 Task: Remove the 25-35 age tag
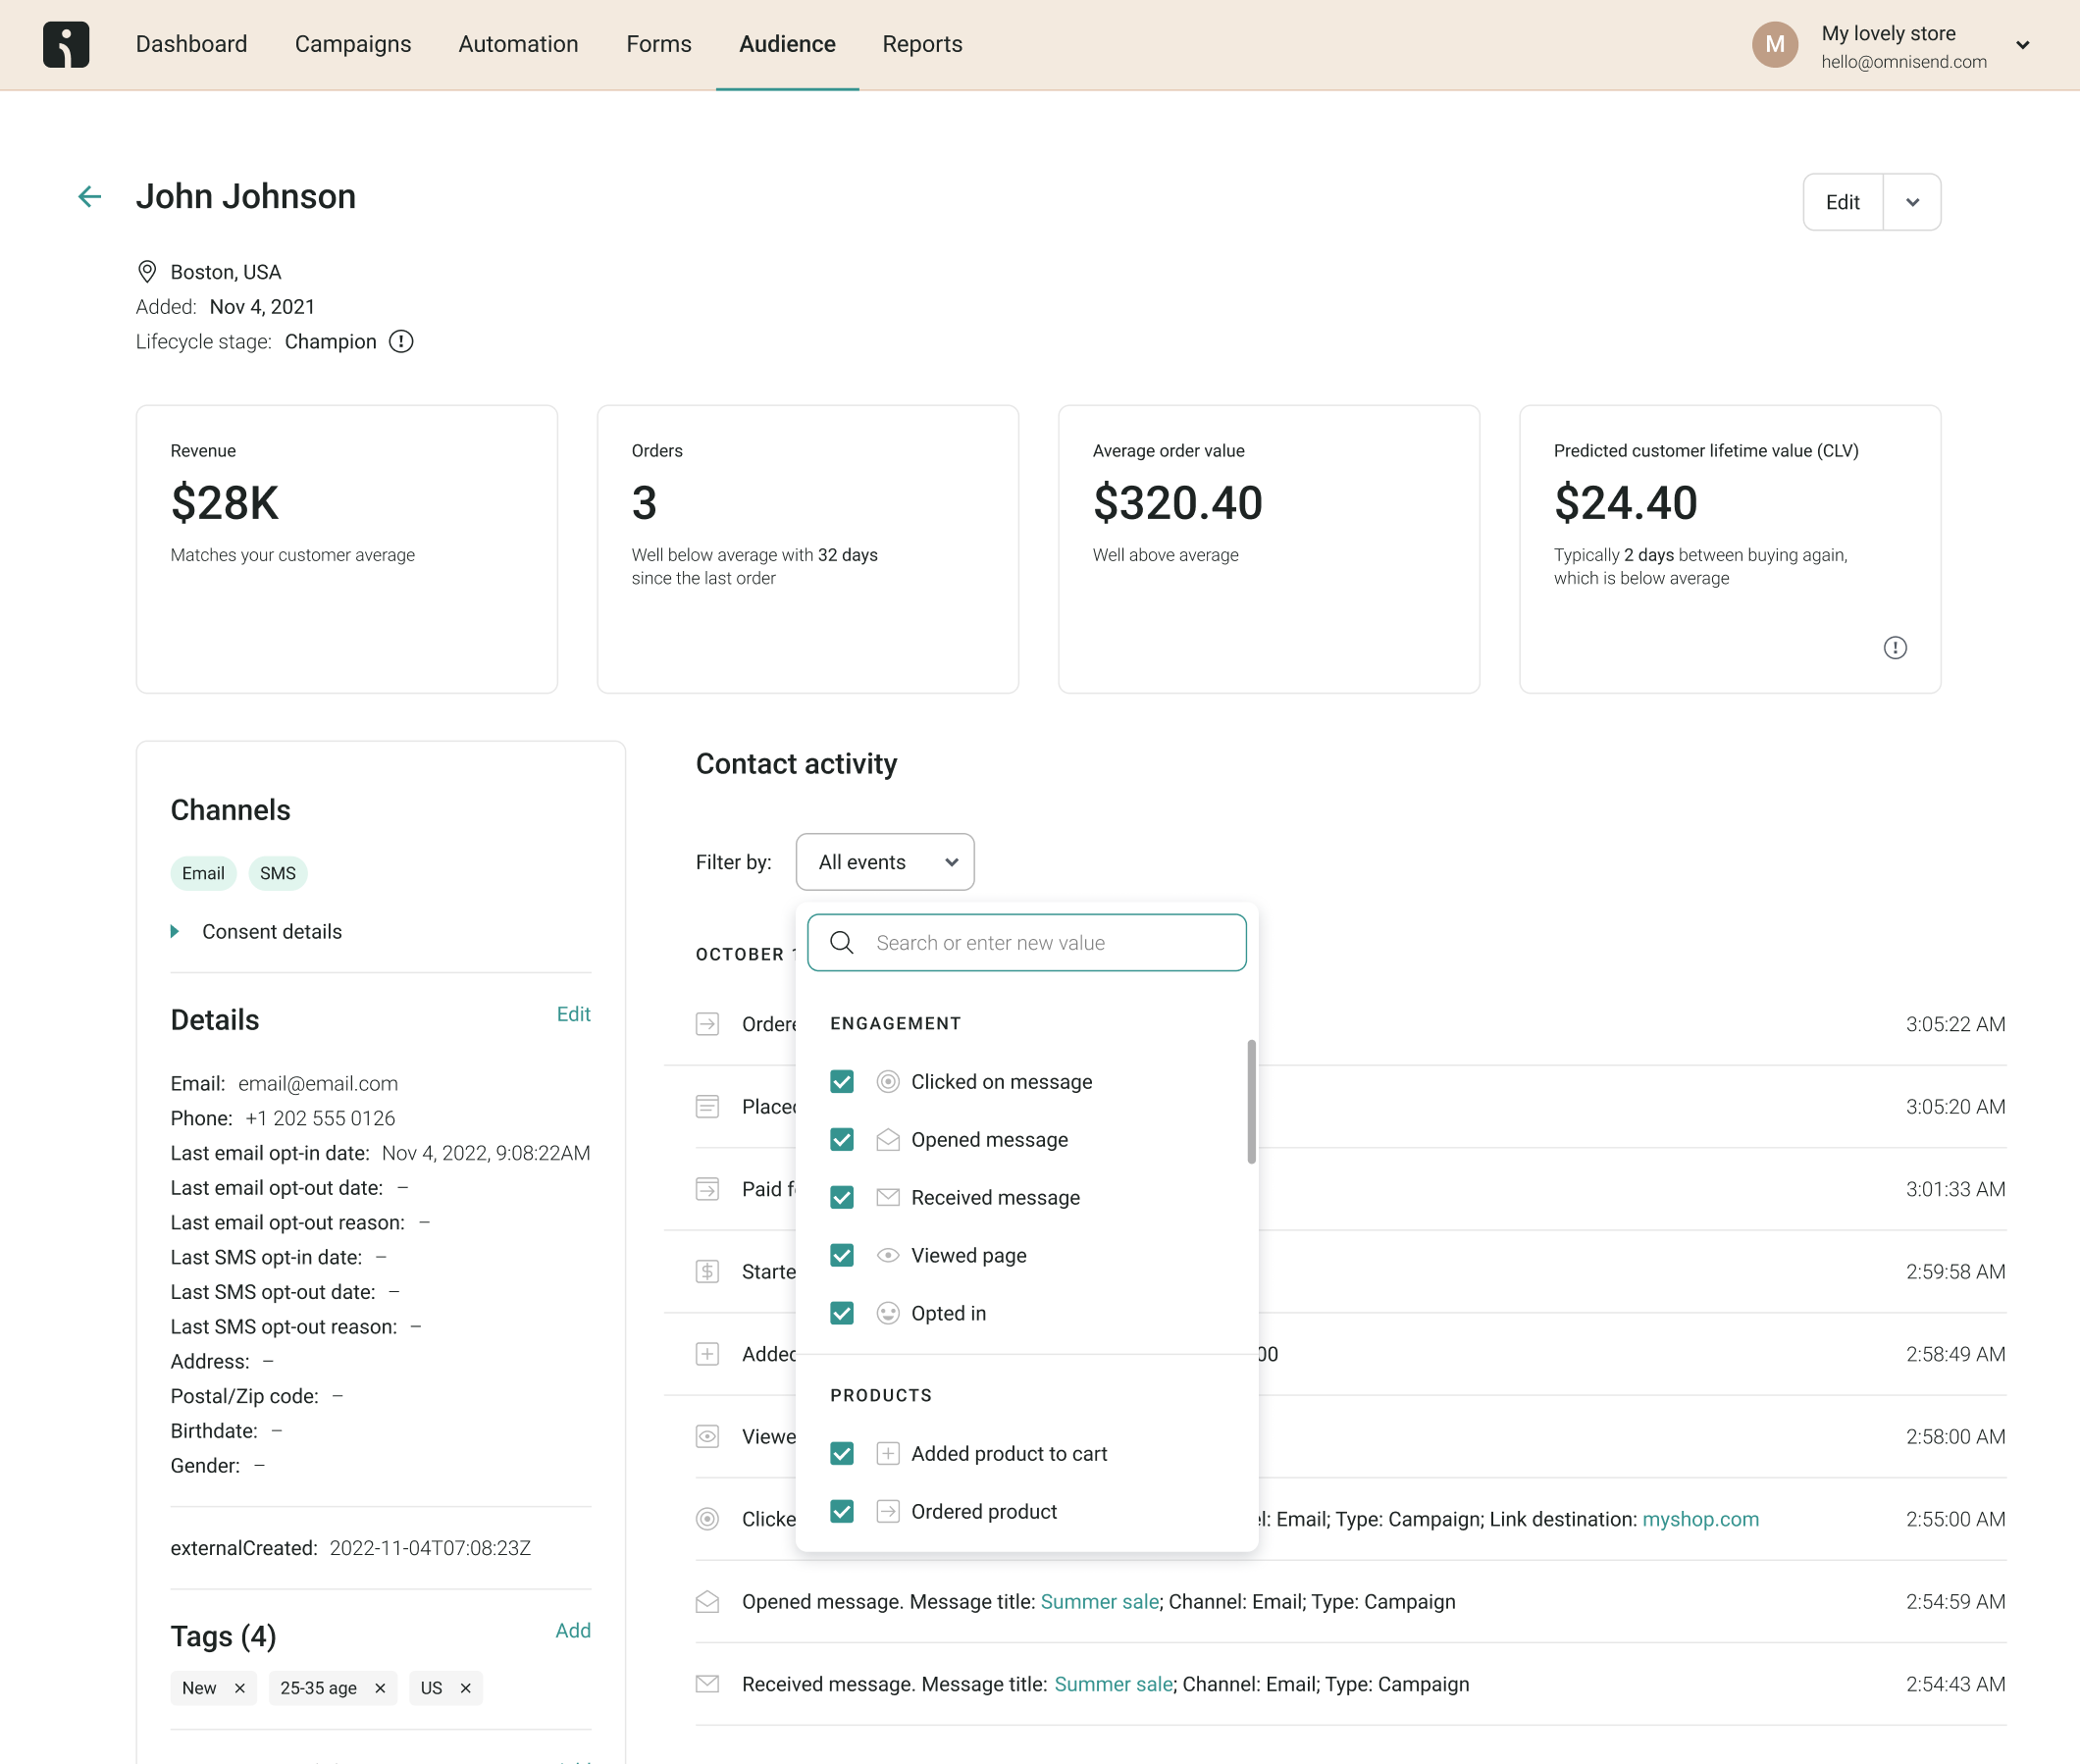click(380, 1689)
